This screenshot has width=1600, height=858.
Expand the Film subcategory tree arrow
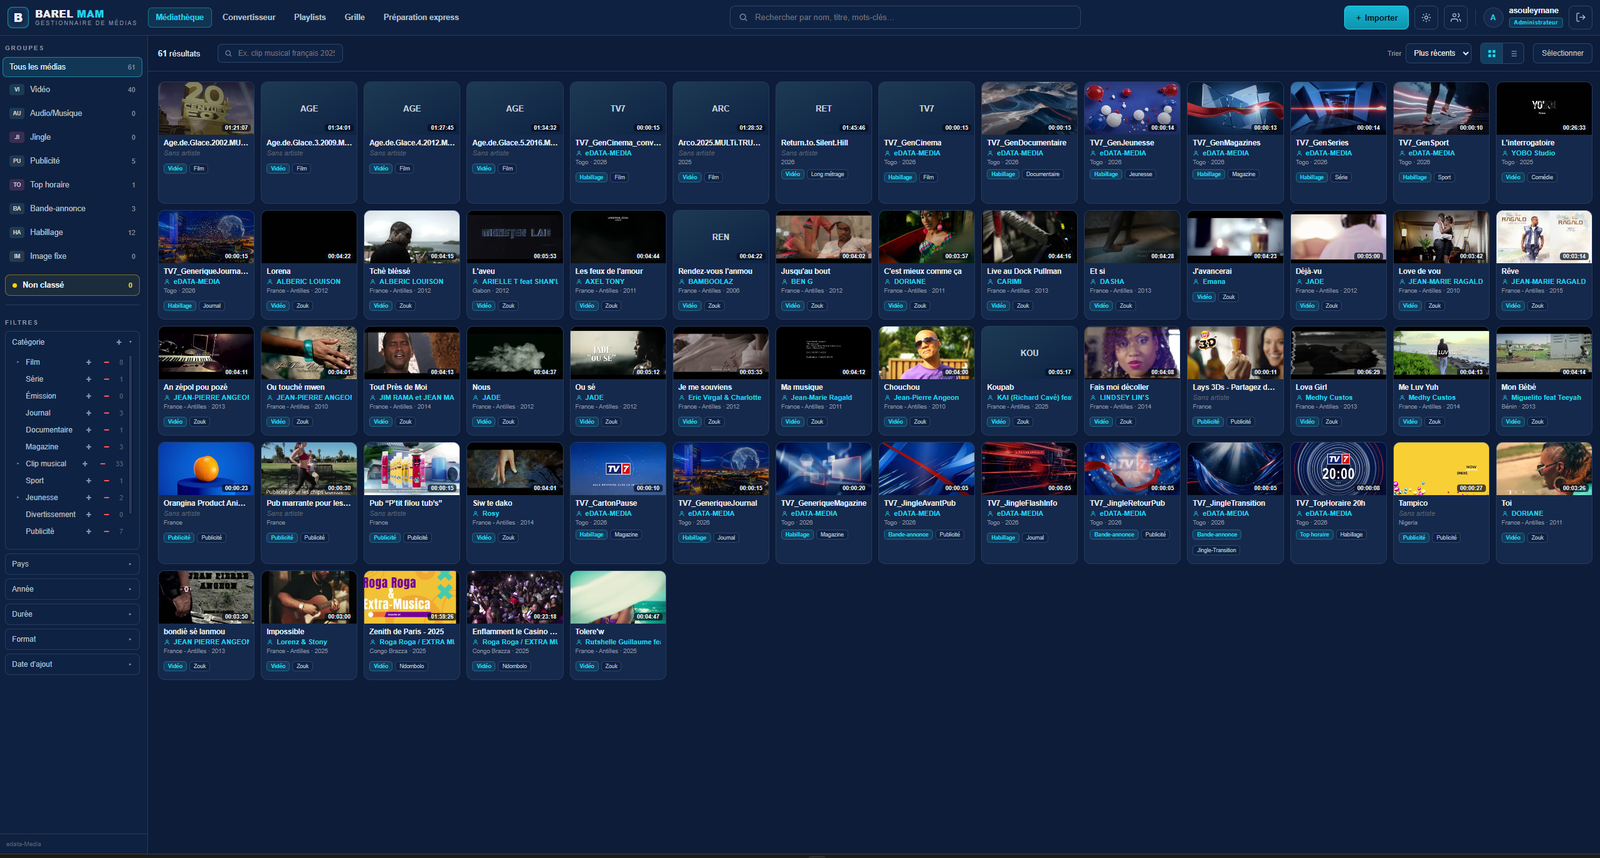[18, 362]
